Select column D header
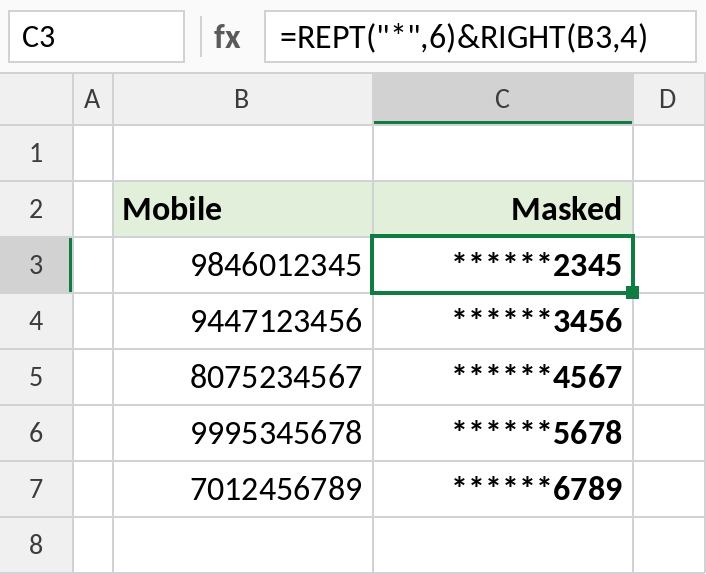The width and height of the screenshot is (706, 574). click(669, 99)
